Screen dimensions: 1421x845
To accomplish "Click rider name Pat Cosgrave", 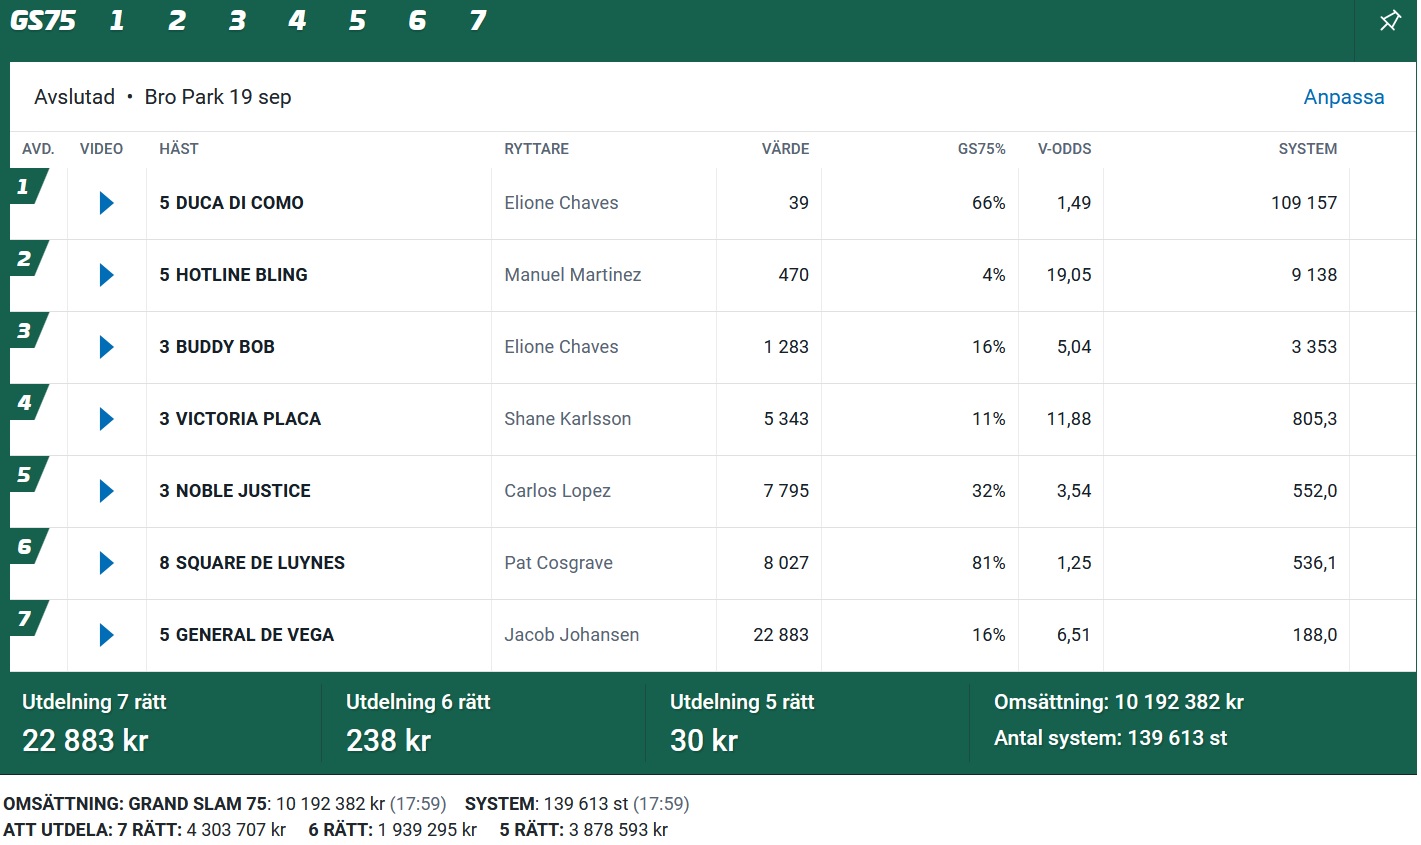I will [x=558, y=563].
